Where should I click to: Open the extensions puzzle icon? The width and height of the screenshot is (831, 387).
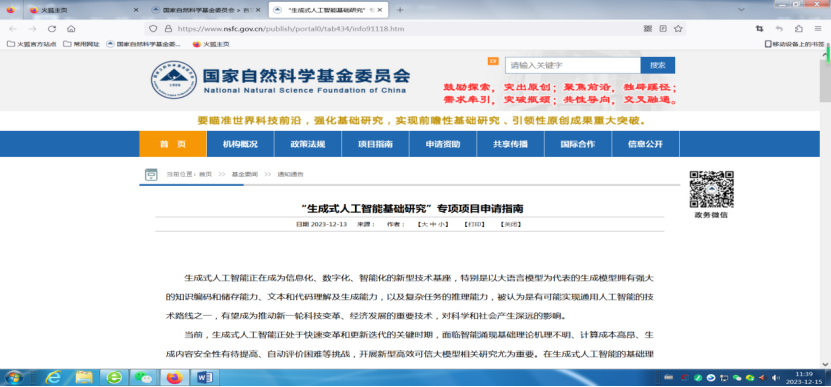(799, 29)
